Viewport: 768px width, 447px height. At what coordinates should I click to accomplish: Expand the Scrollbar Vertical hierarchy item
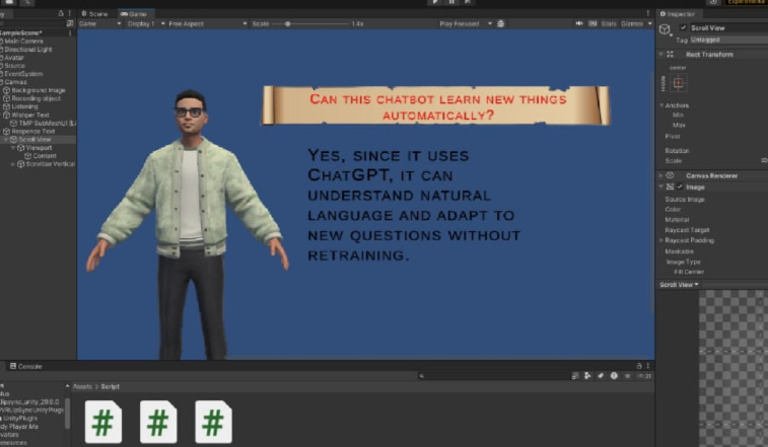pyautogui.click(x=13, y=164)
